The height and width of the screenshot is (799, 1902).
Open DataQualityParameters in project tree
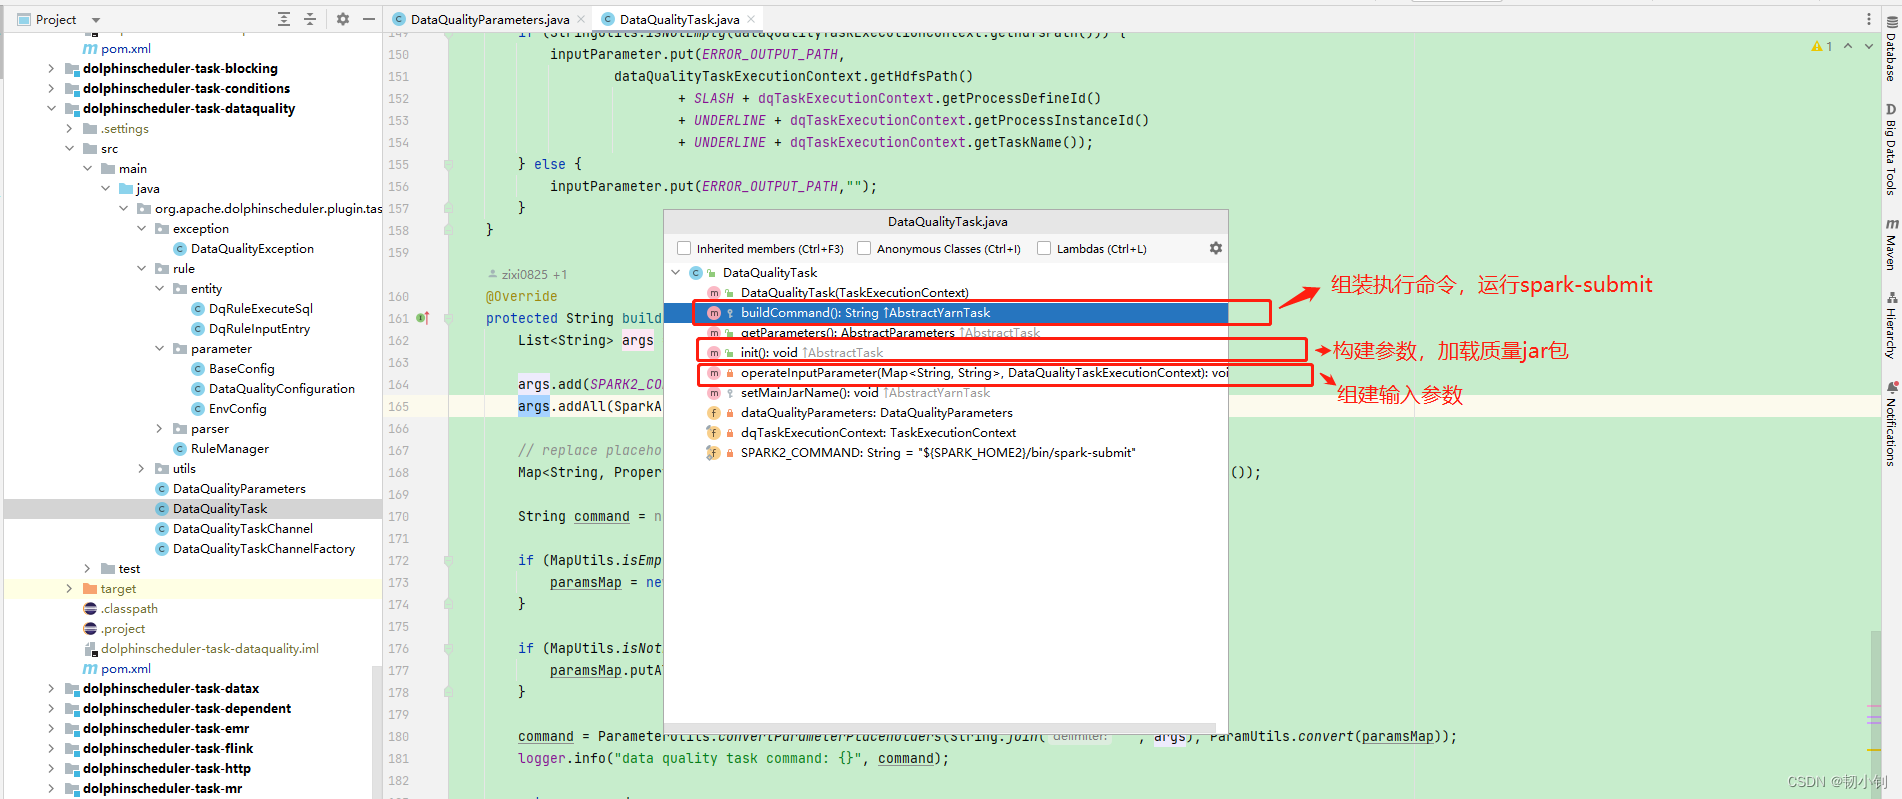tap(239, 488)
